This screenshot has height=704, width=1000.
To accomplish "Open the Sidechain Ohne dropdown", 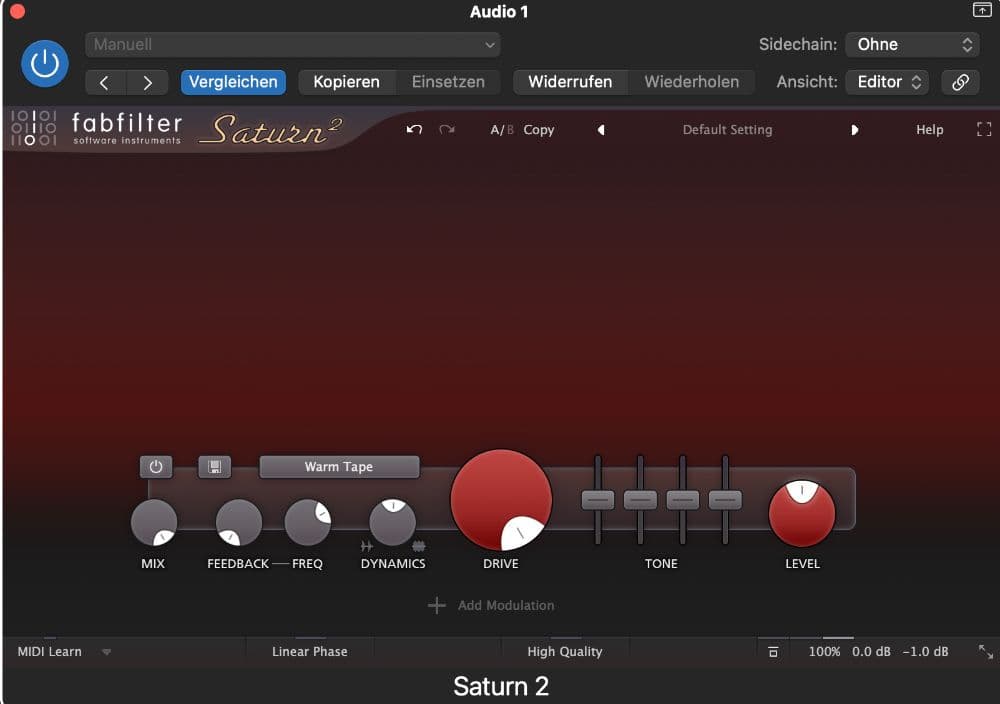I will [913, 45].
